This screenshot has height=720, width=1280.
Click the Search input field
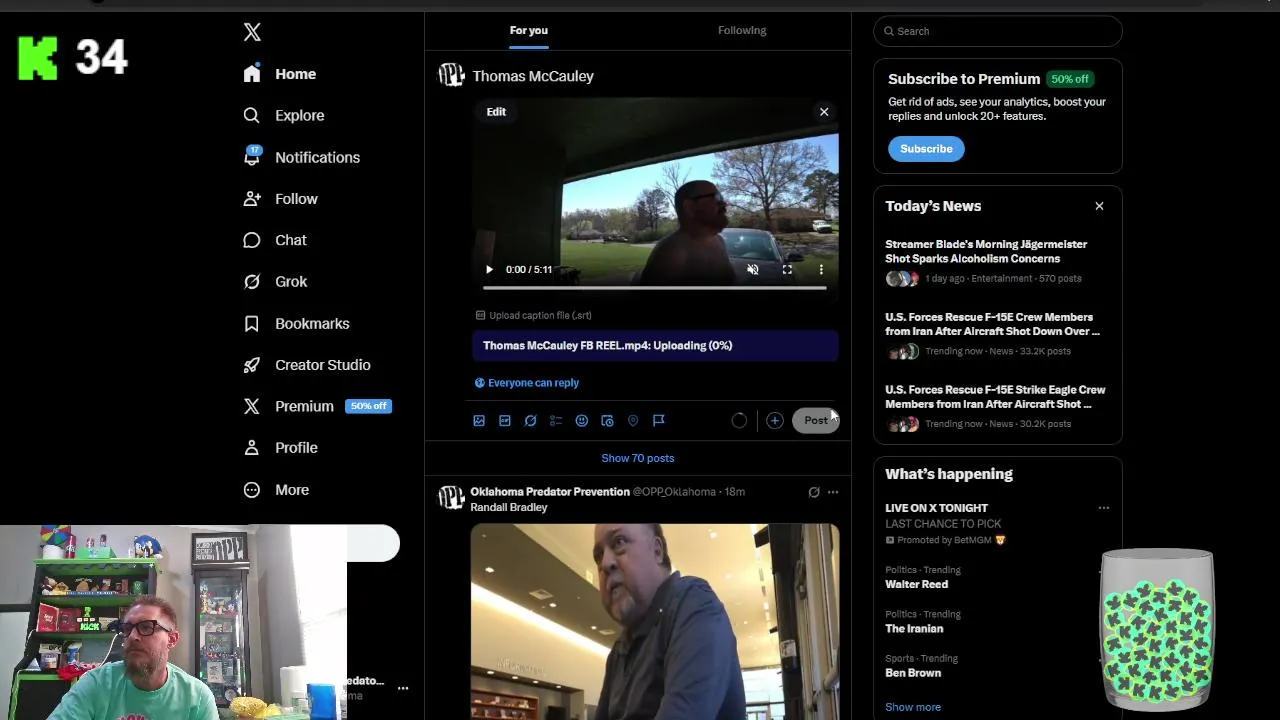pyautogui.click(x=998, y=31)
